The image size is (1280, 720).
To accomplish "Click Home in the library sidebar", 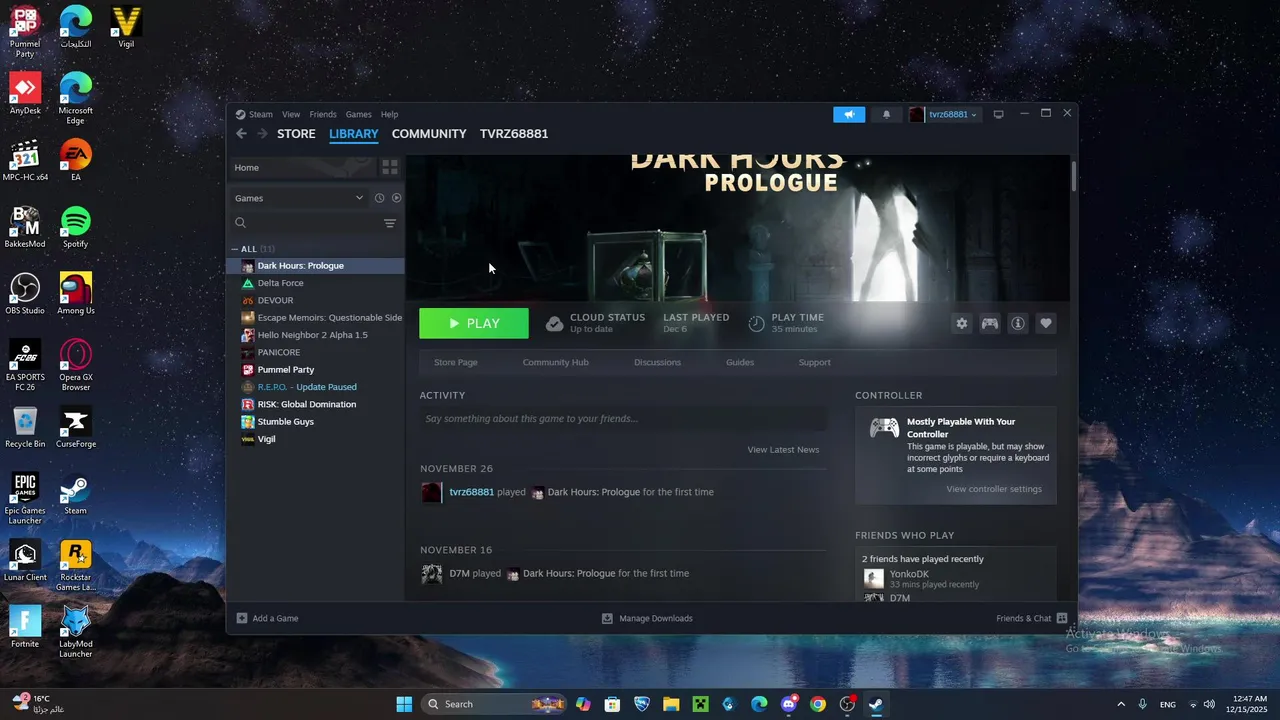I will click(303, 167).
